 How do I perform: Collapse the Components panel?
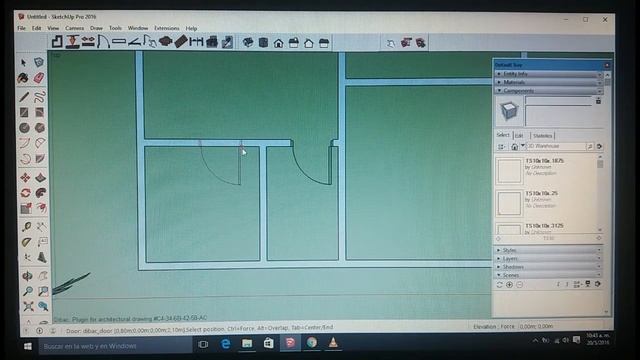click(x=549, y=91)
